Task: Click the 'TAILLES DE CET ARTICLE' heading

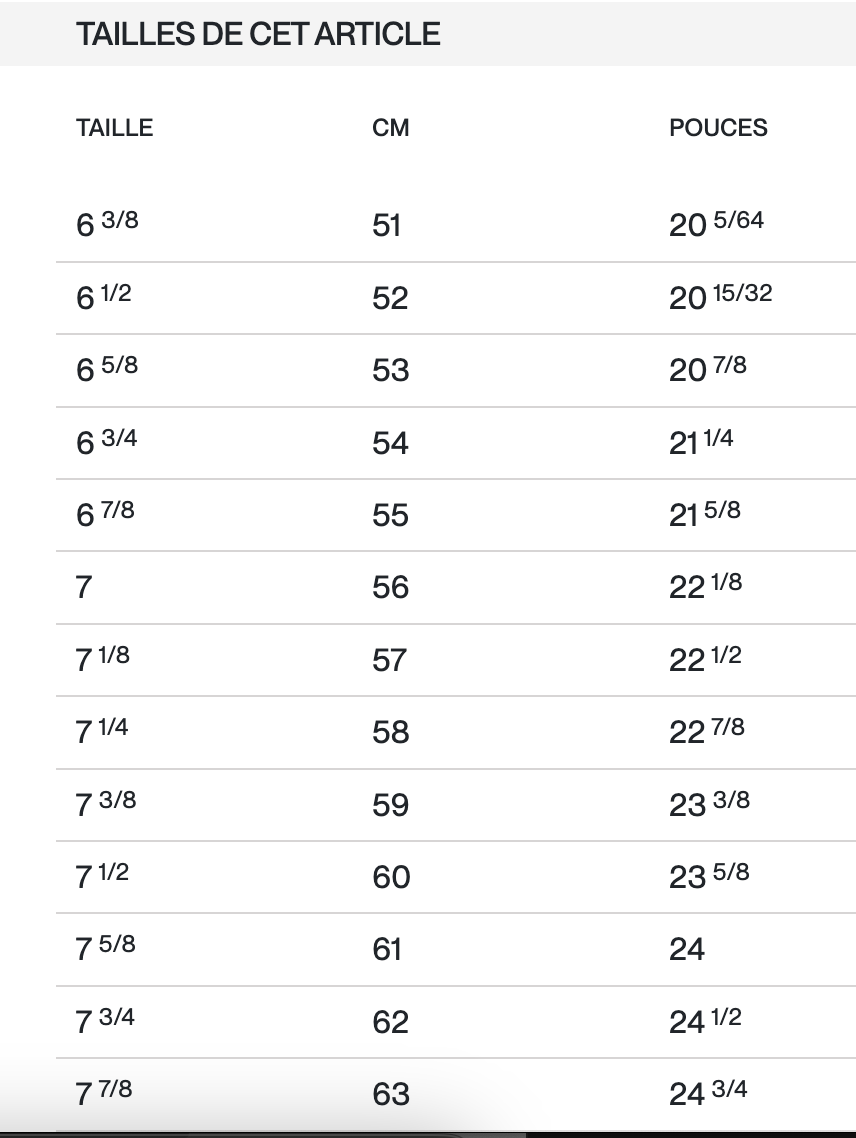Action: click(x=258, y=34)
